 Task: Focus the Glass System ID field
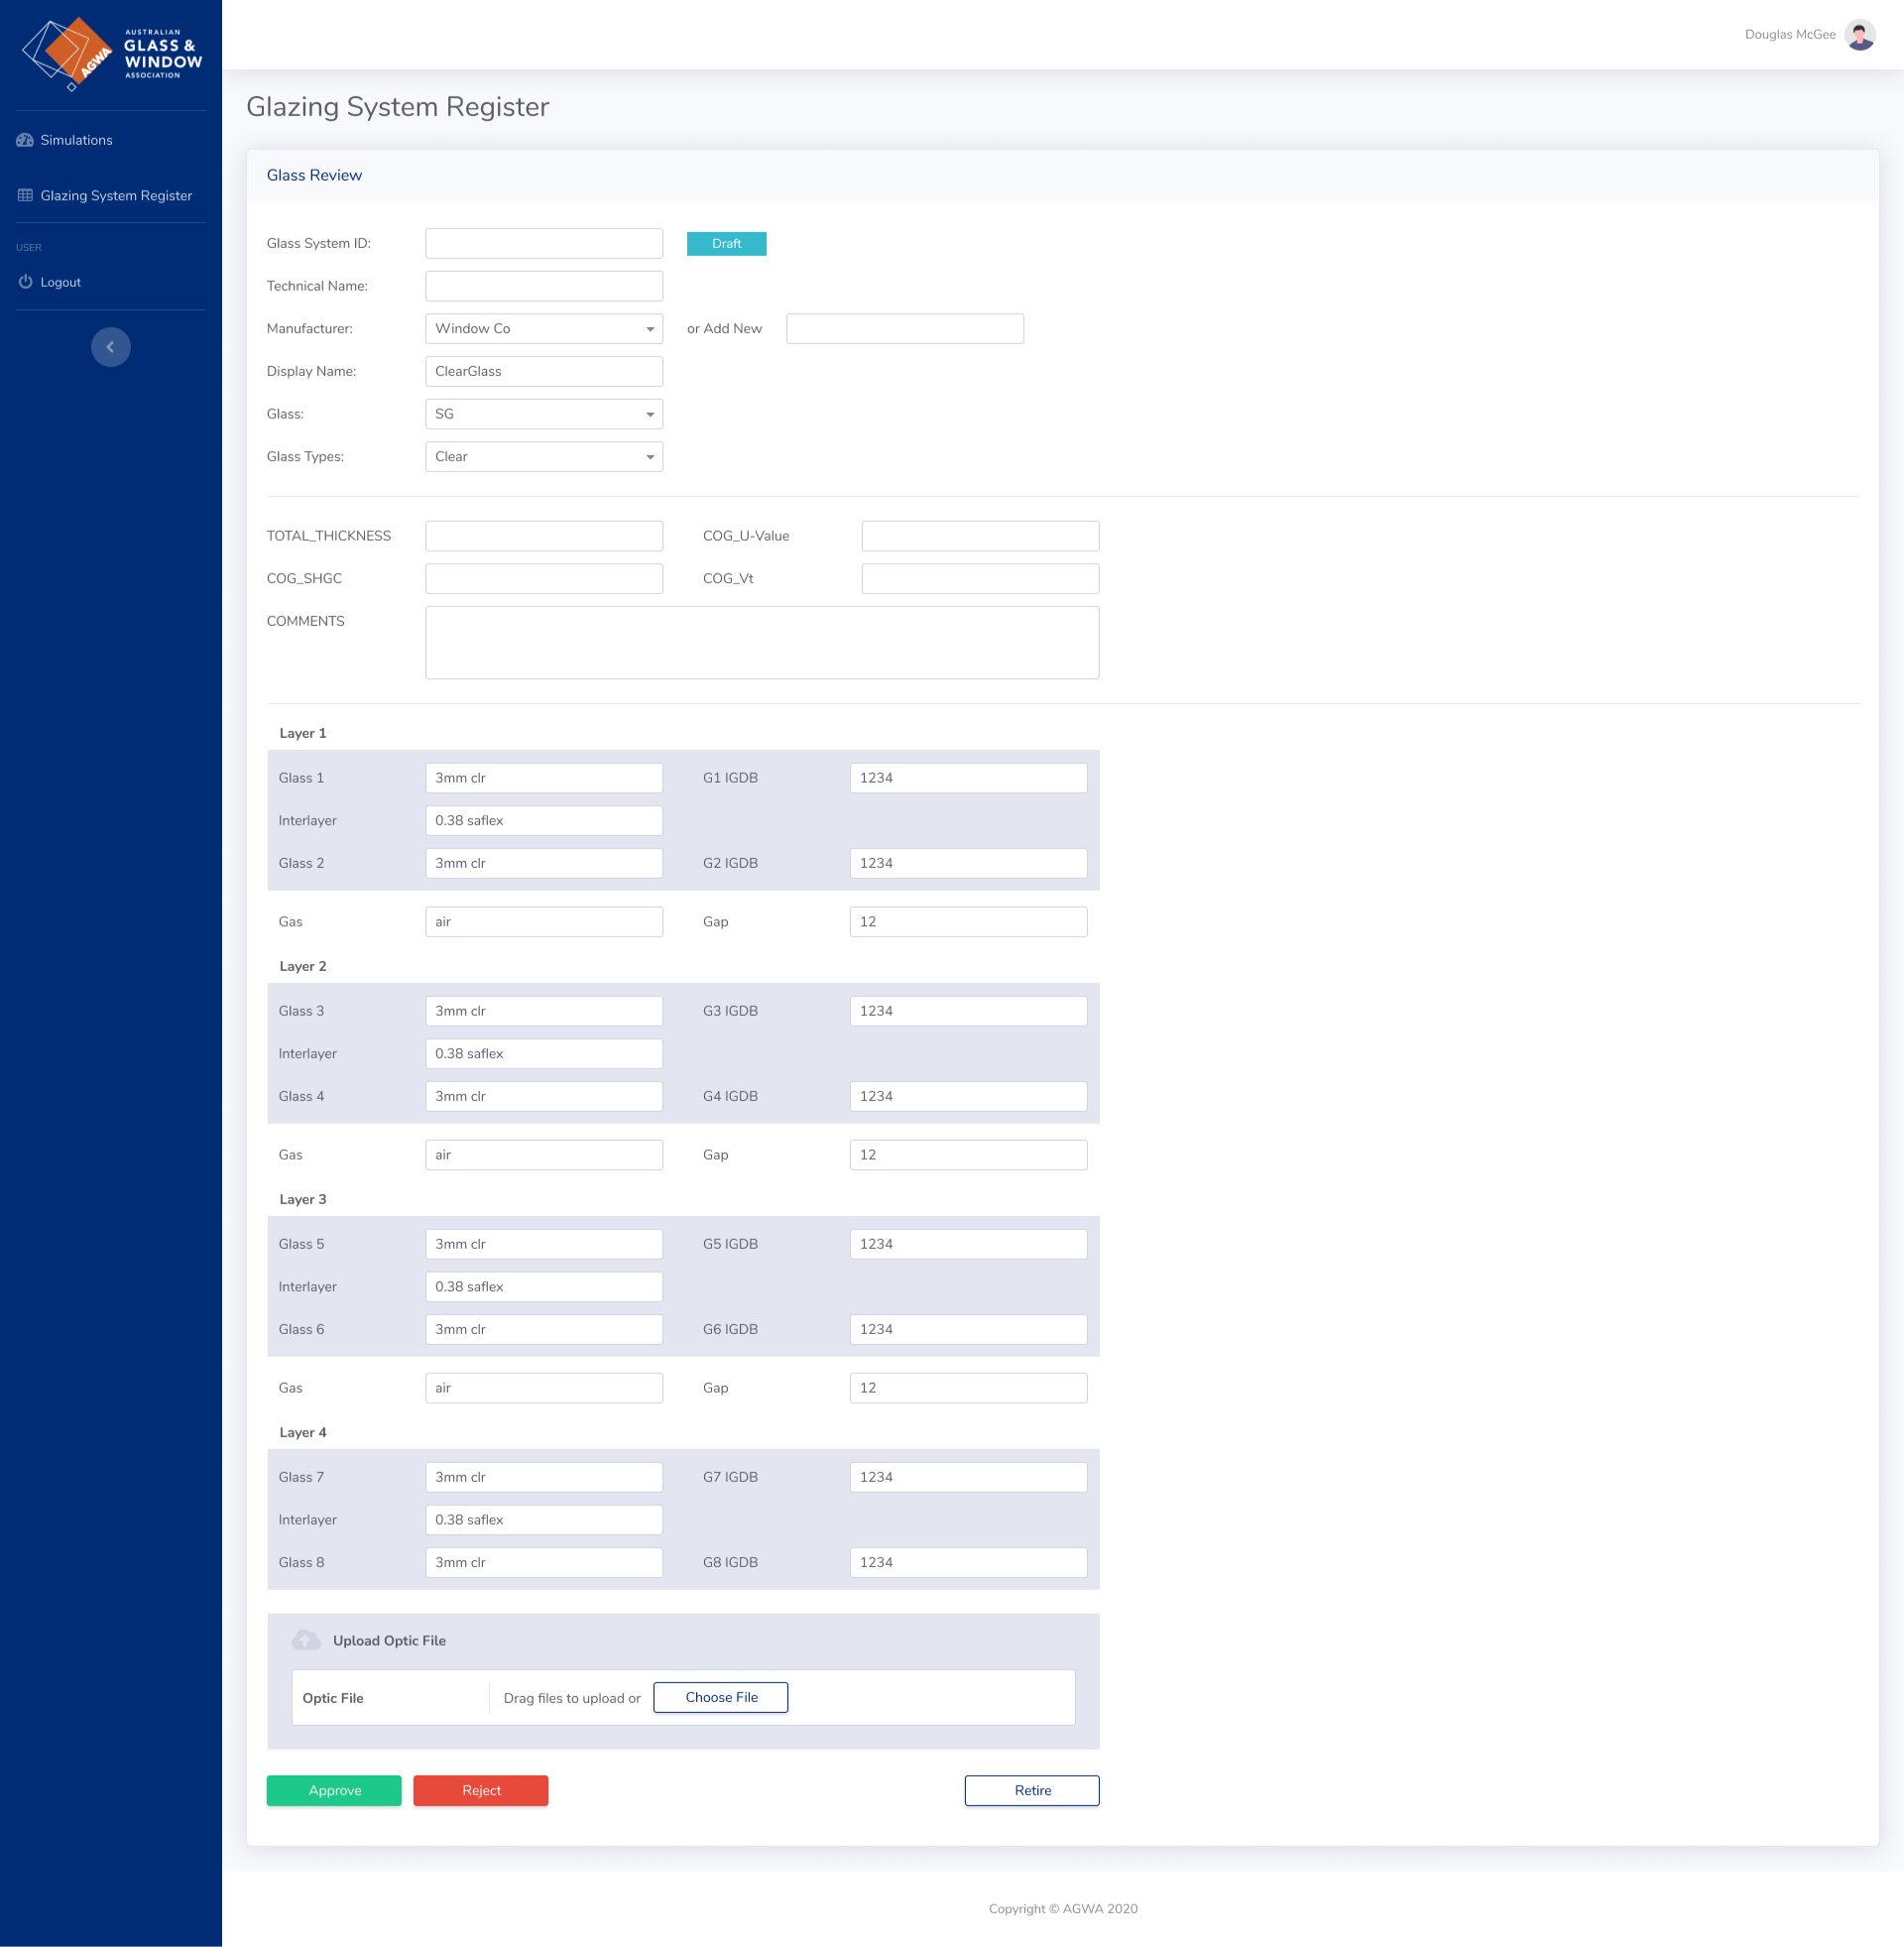(x=543, y=244)
